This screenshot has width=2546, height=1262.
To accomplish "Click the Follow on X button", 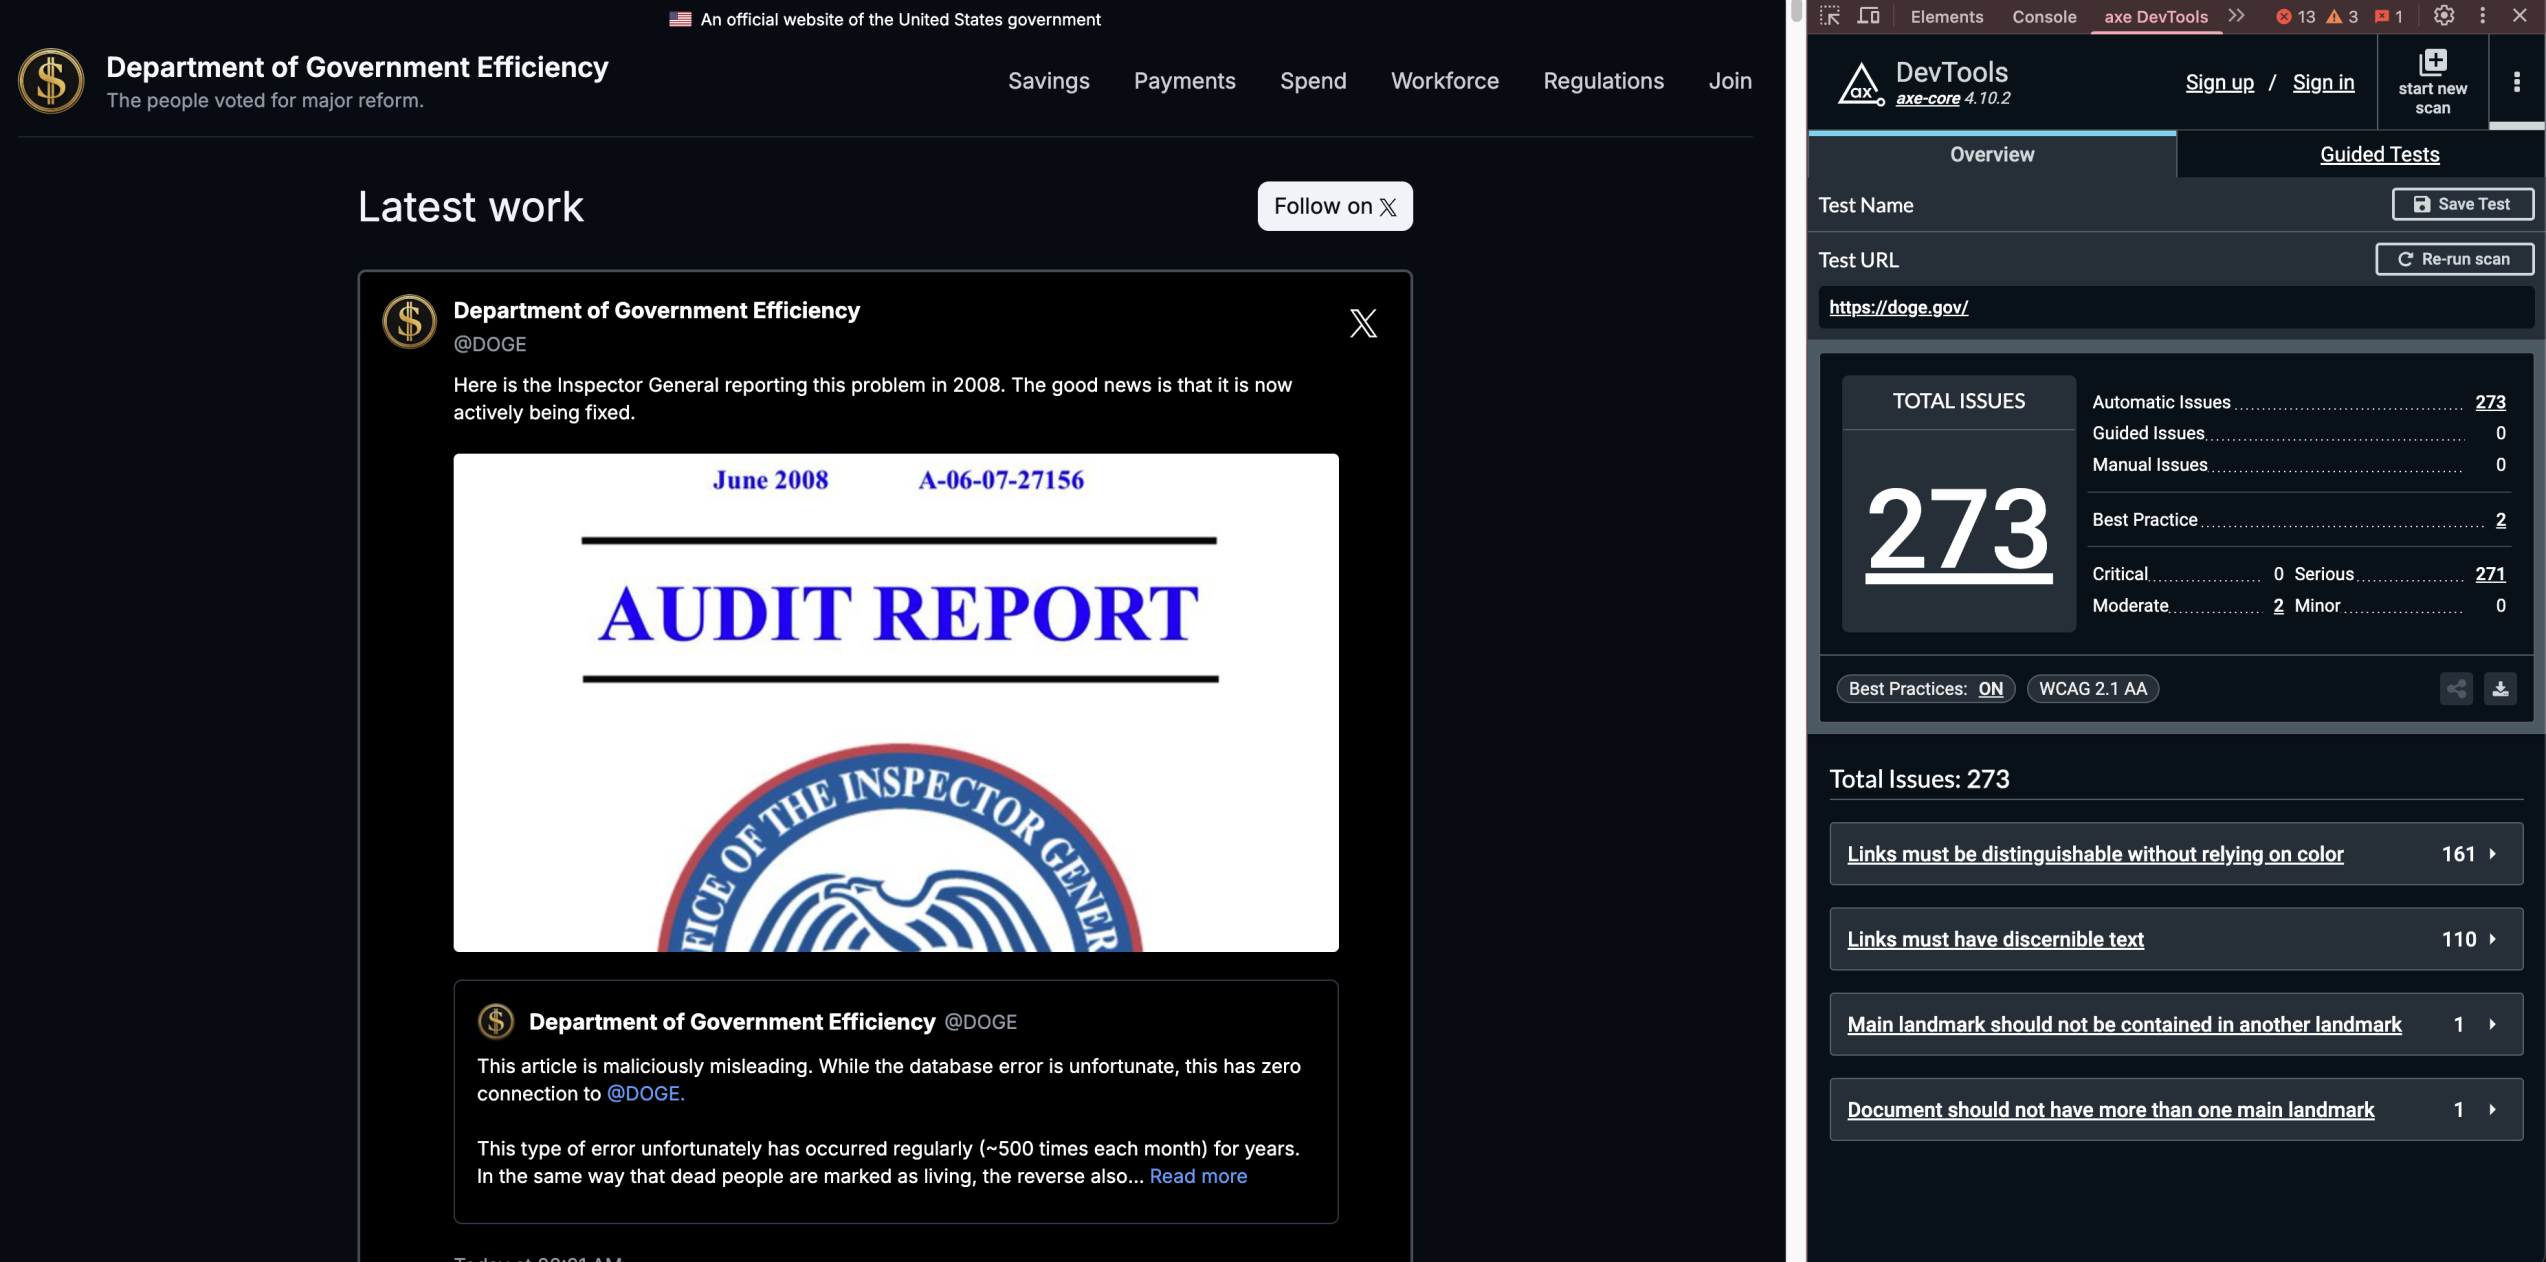I will tap(1334, 206).
